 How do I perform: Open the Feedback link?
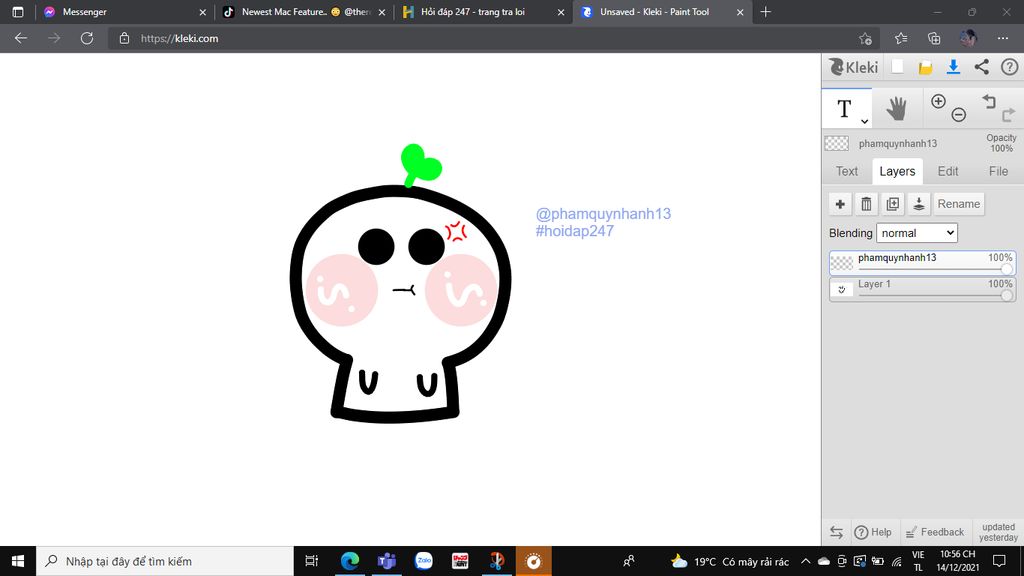click(x=935, y=532)
